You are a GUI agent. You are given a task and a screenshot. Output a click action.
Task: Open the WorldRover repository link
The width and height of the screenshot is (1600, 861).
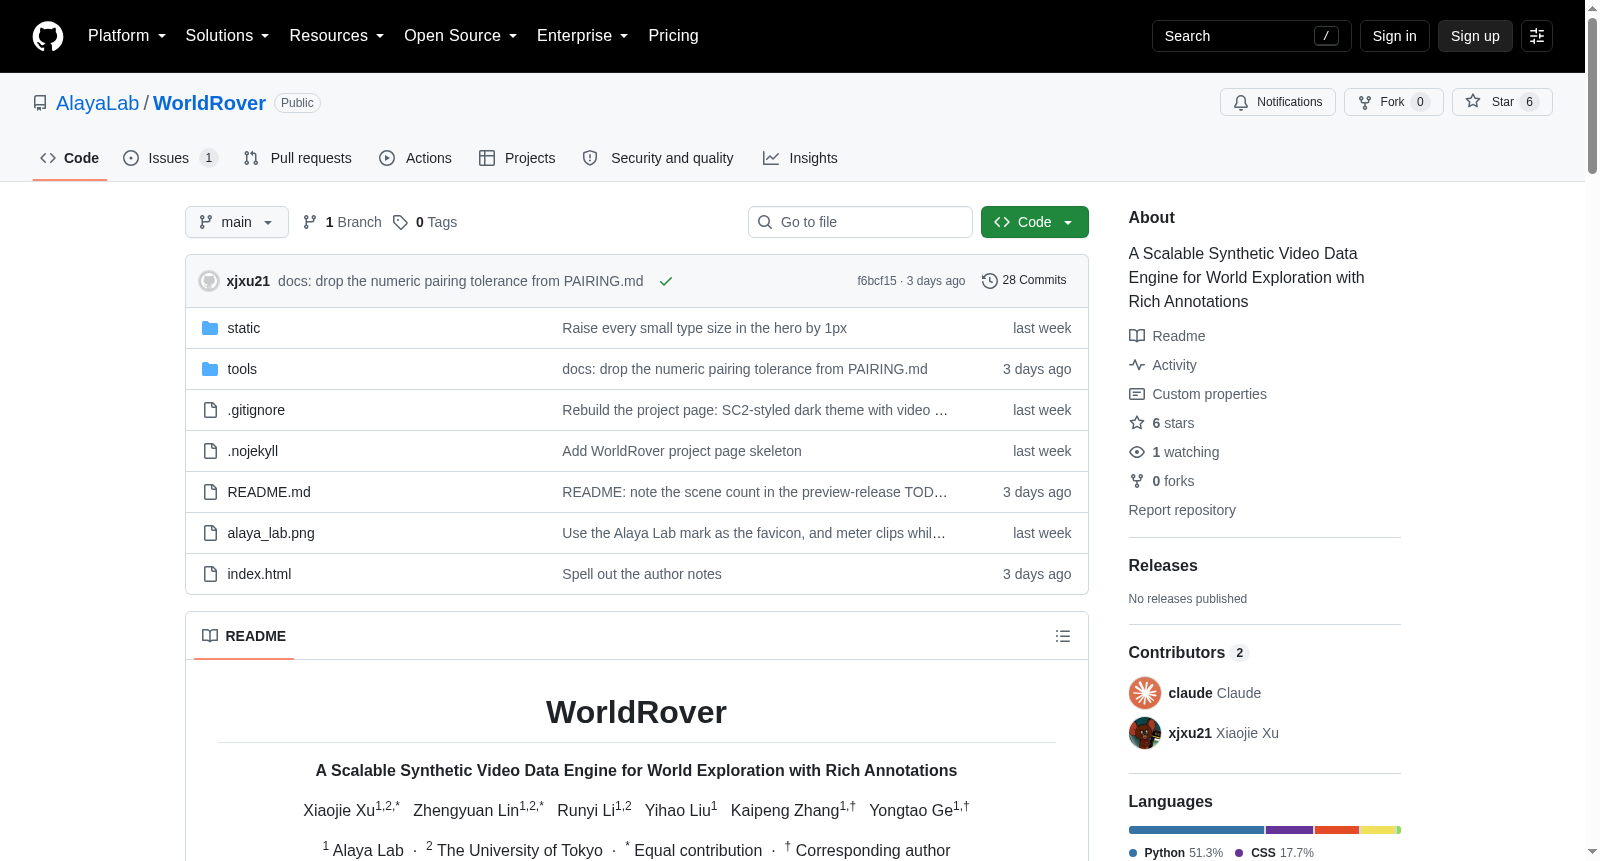click(x=209, y=103)
